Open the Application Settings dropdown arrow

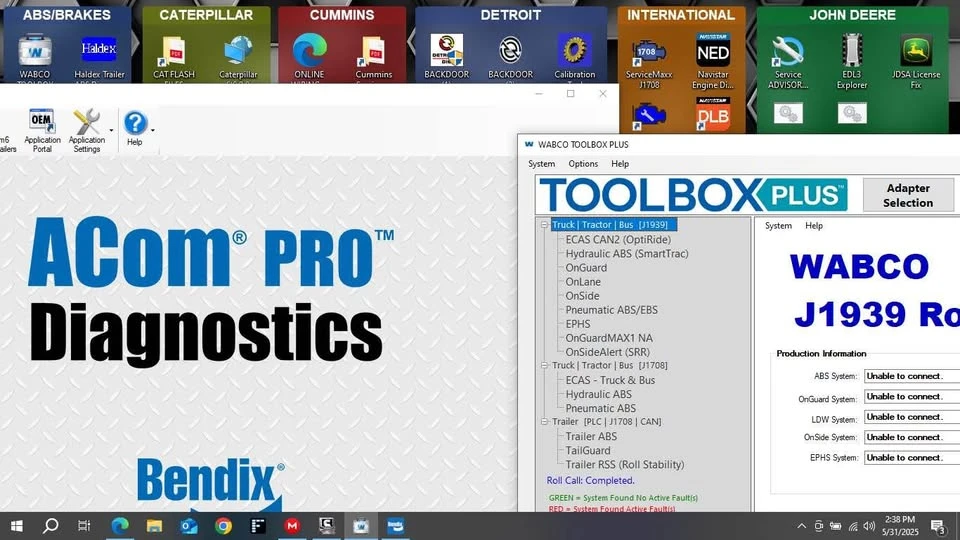[x=111, y=130]
